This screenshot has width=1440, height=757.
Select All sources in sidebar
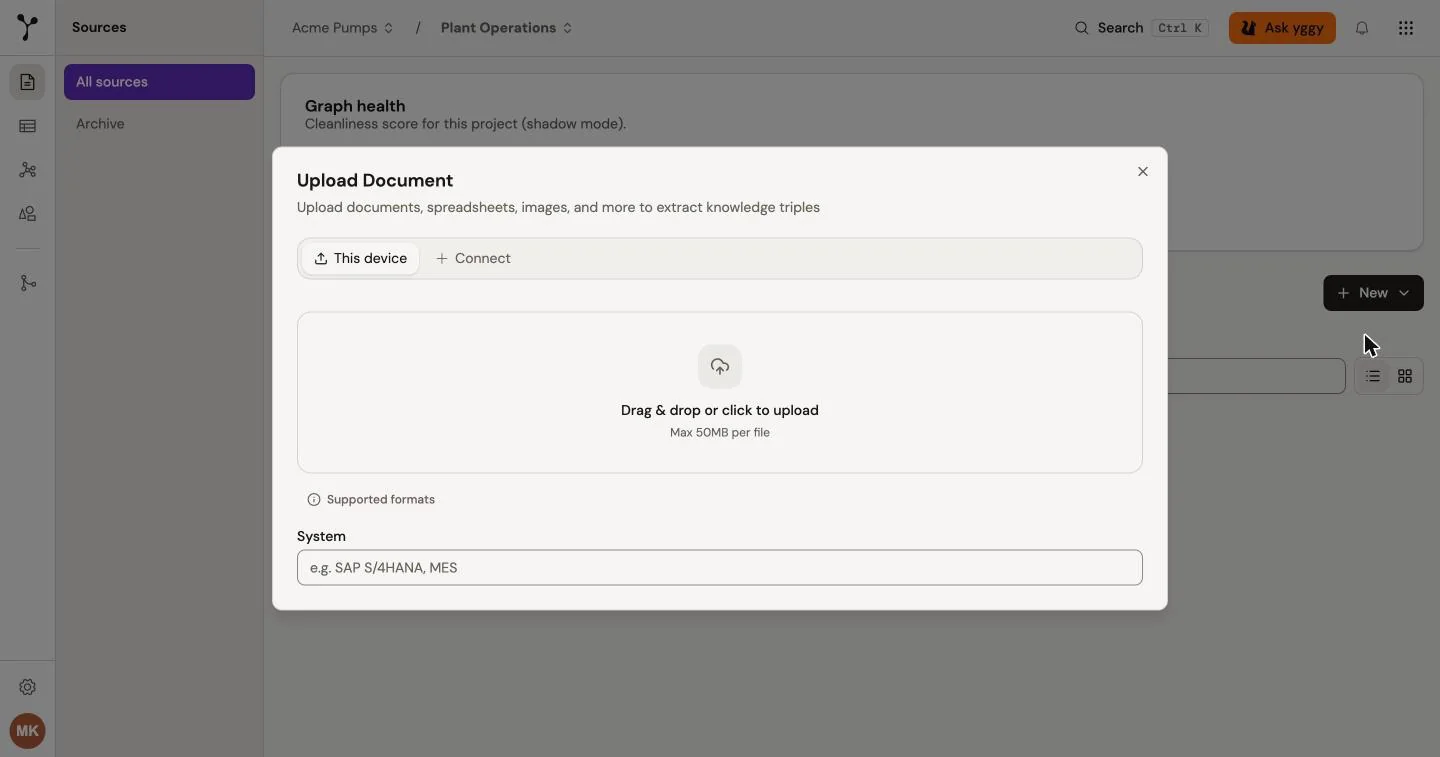(159, 82)
